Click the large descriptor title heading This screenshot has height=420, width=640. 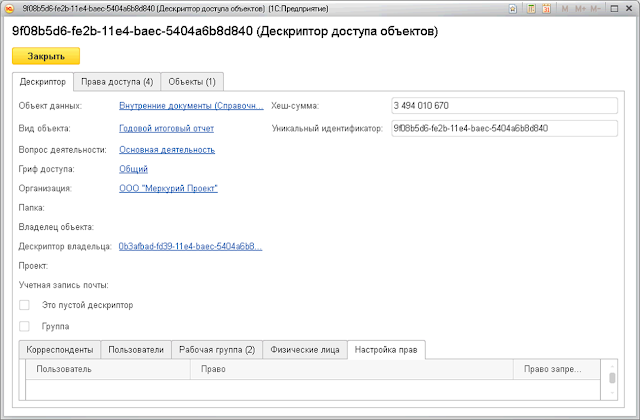(225, 31)
